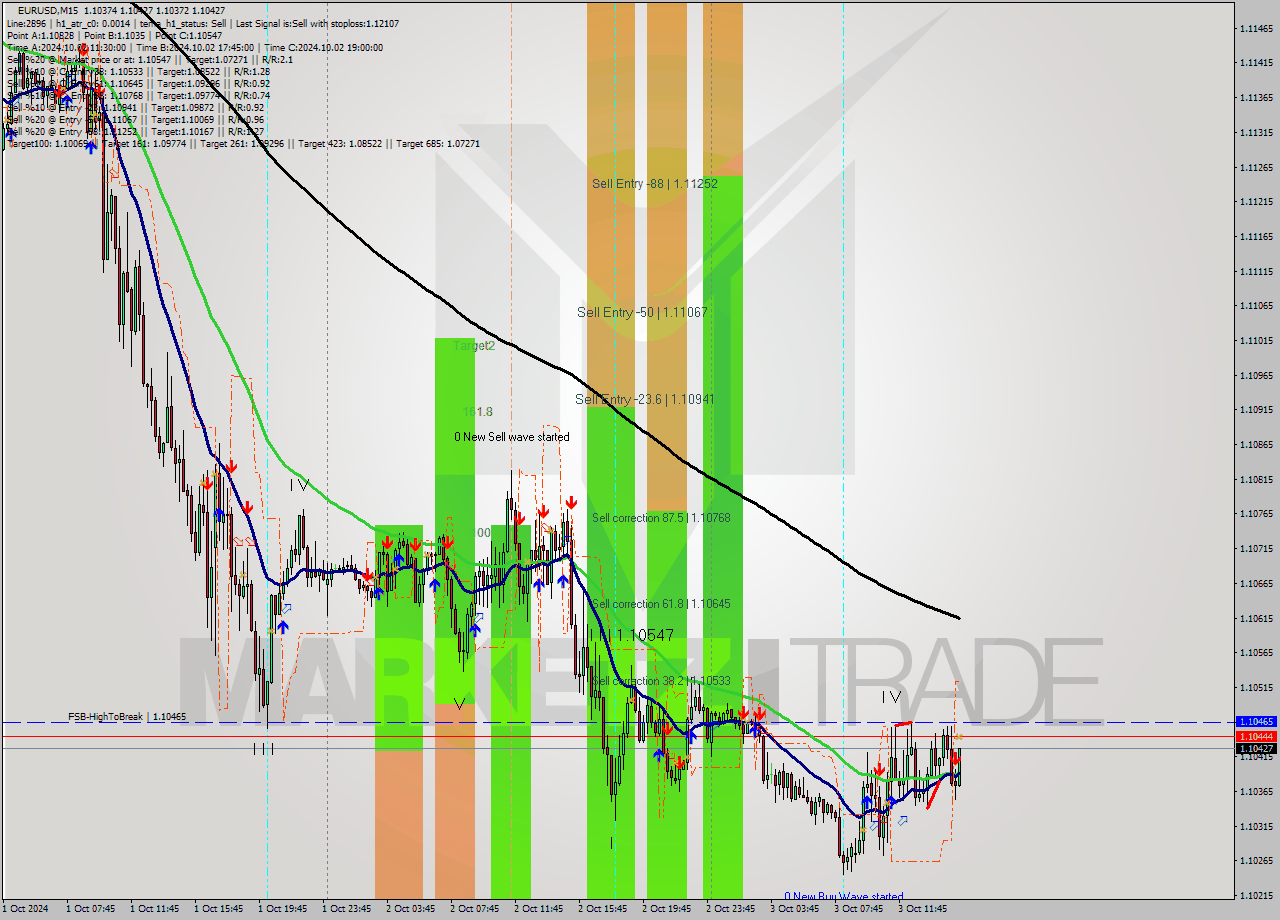Select the 'Sell Entry -88 | 1.11252' label

(x=655, y=184)
